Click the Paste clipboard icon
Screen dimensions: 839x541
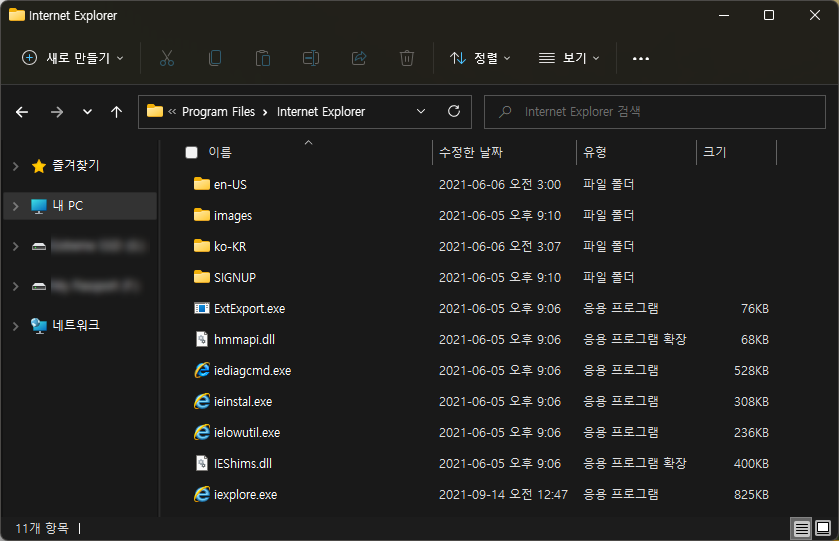click(263, 58)
